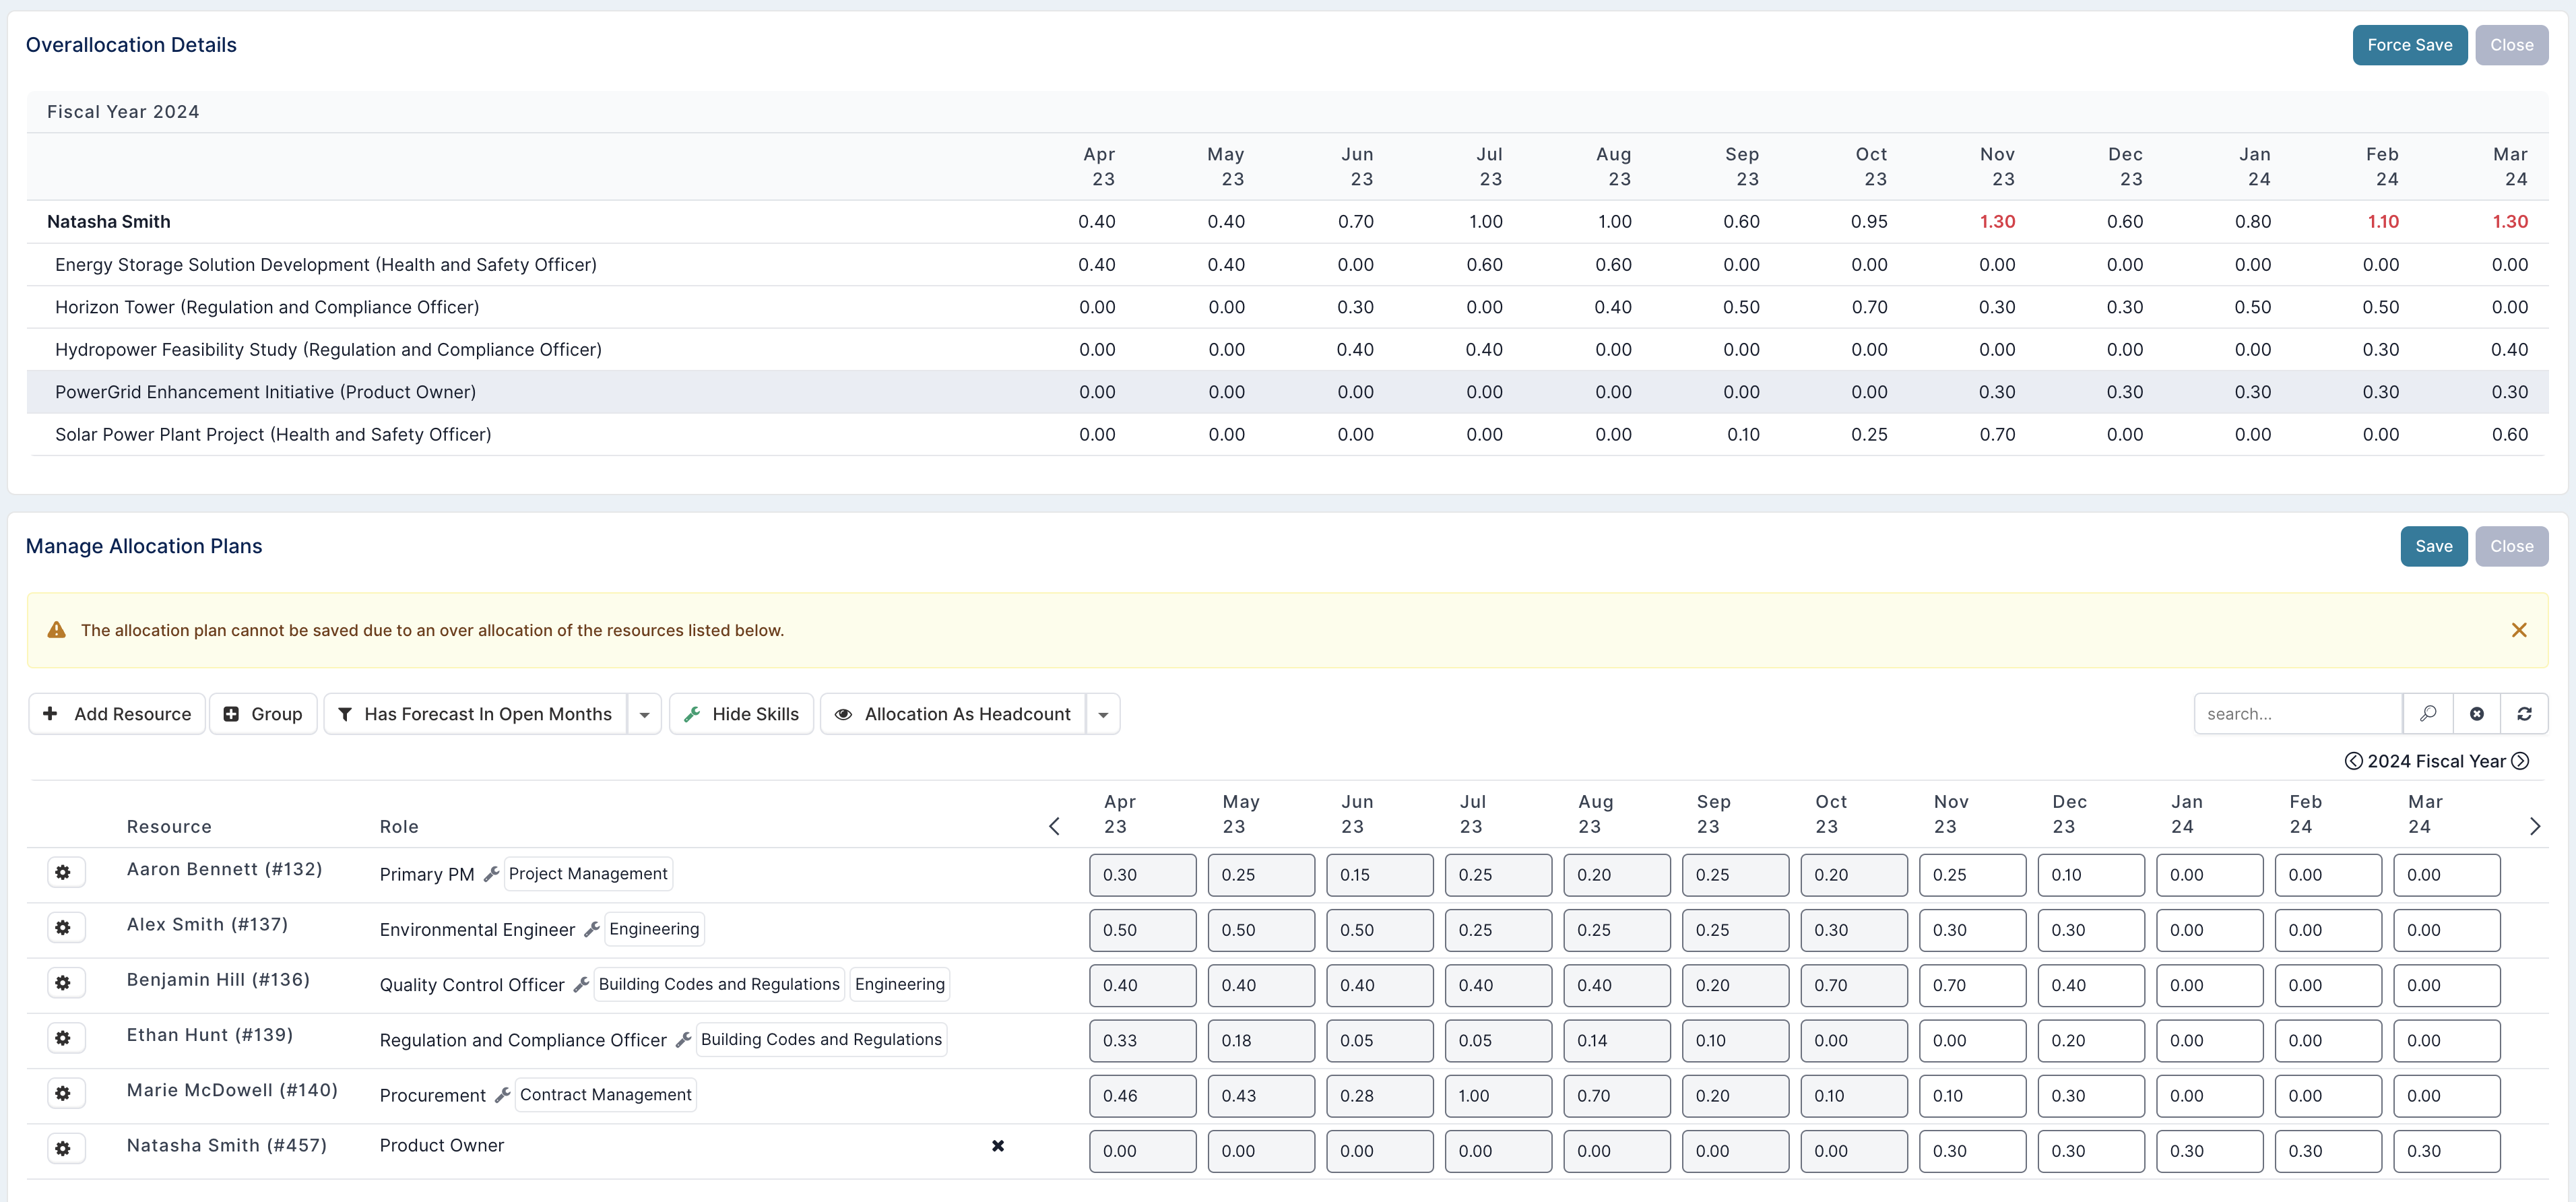Image resolution: width=2576 pixels, height=1202 pixels.
Task: Go to the previous fiscal year
Action: (x=2354, y=761)
